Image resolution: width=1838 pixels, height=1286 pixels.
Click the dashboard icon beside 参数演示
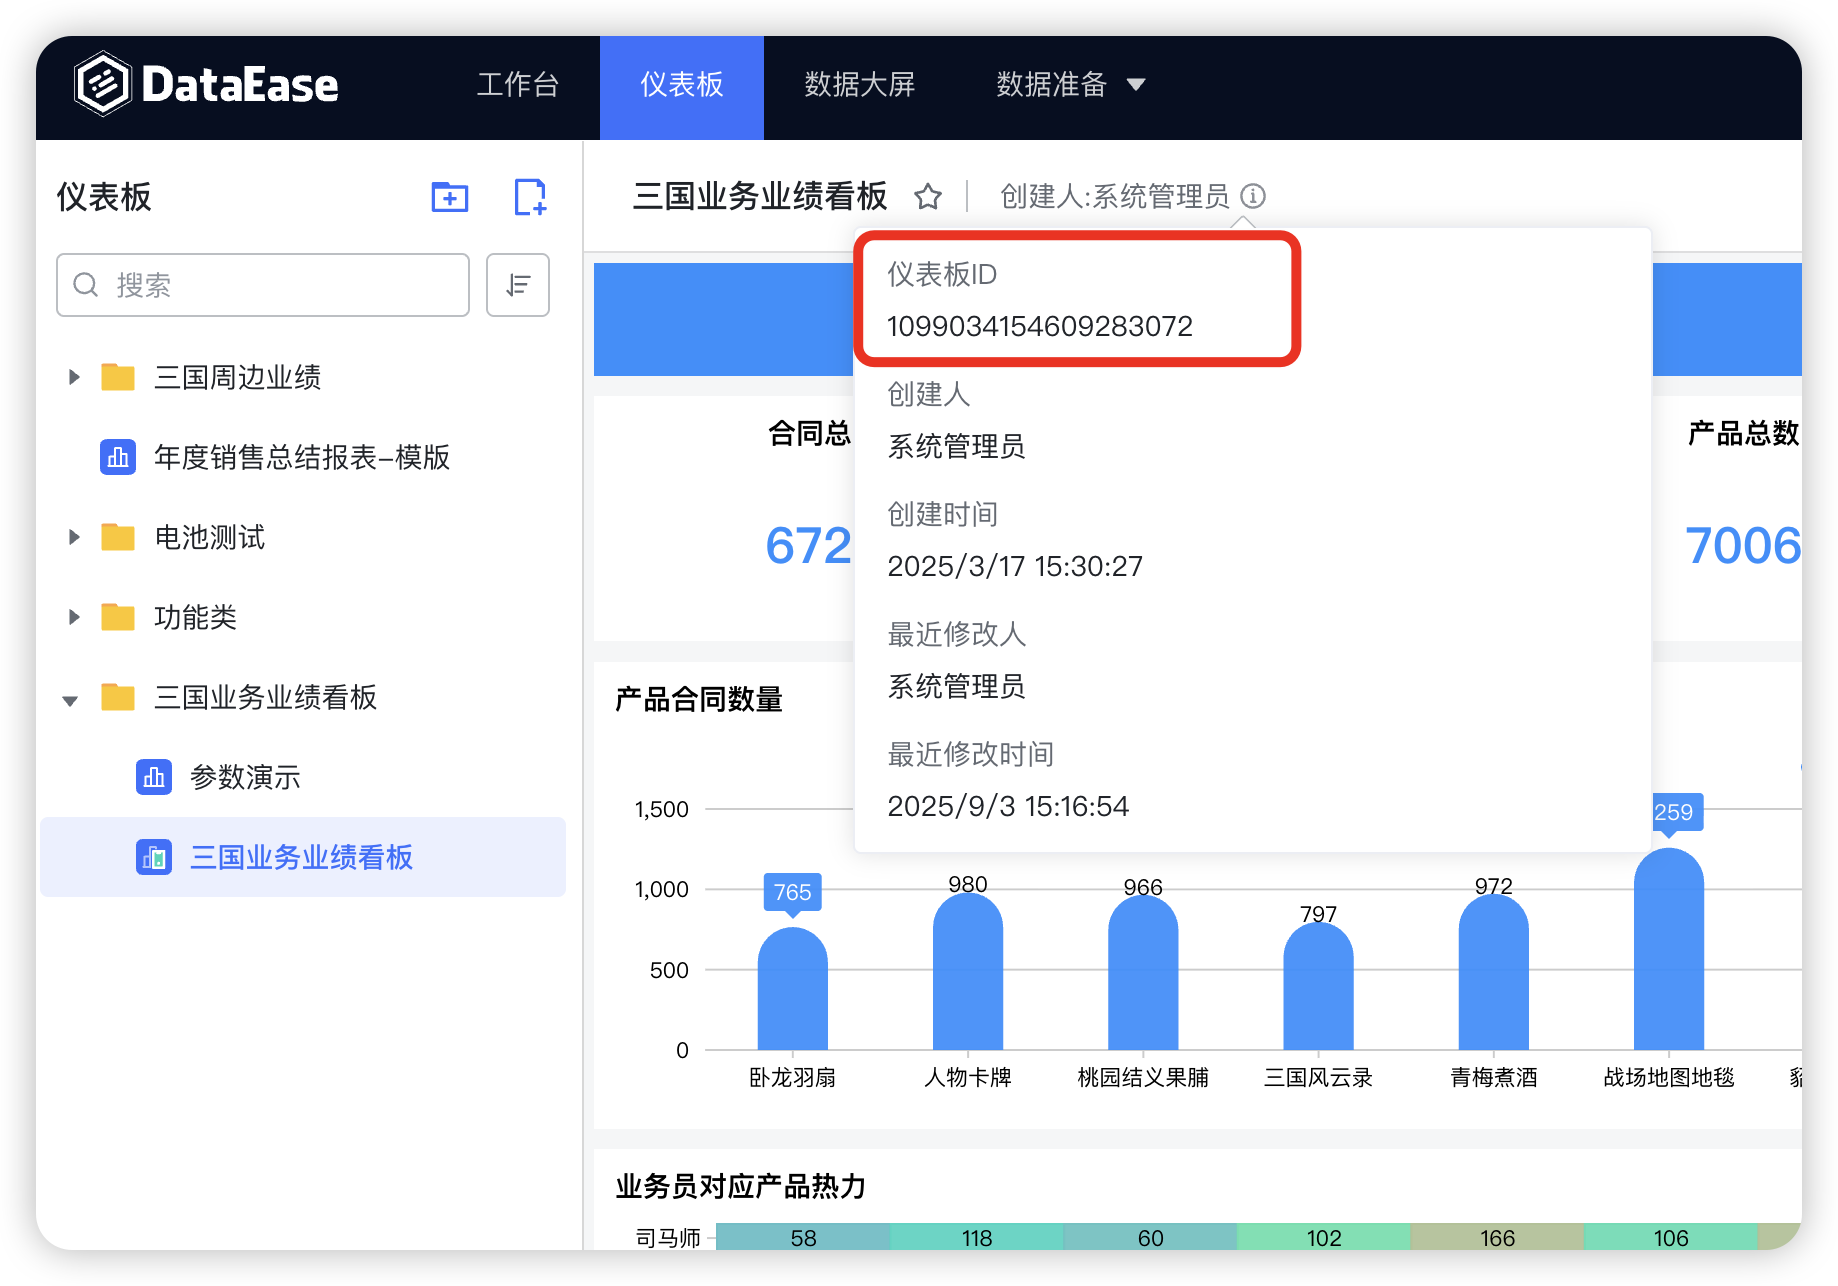pos(154,776)
